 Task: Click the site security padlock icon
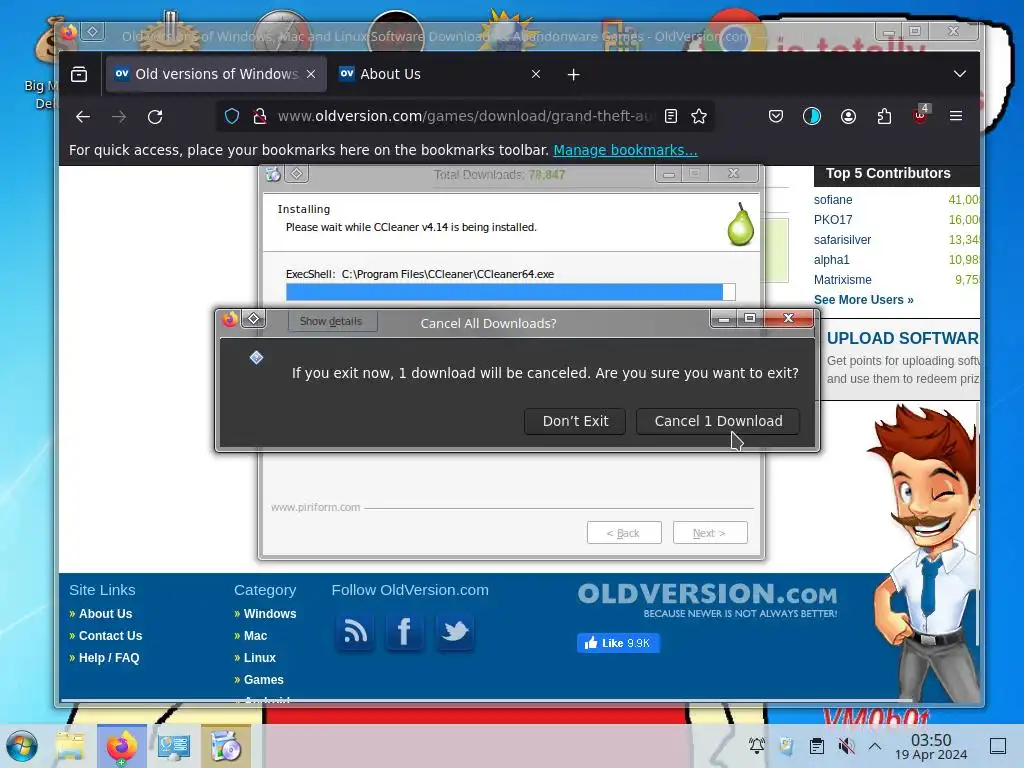click(x=260, y=116)
